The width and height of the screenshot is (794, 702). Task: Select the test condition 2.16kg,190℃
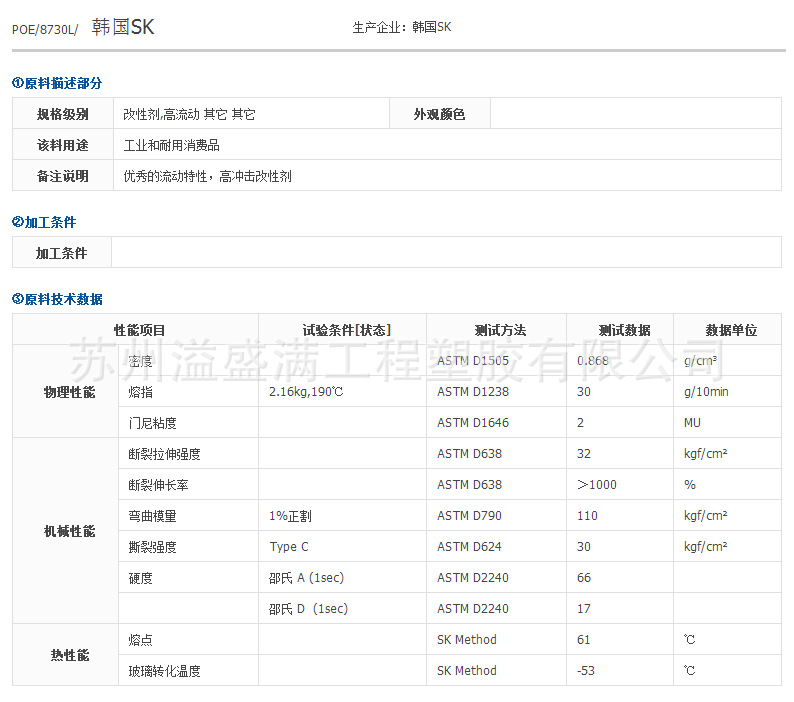tap(306, 392)
